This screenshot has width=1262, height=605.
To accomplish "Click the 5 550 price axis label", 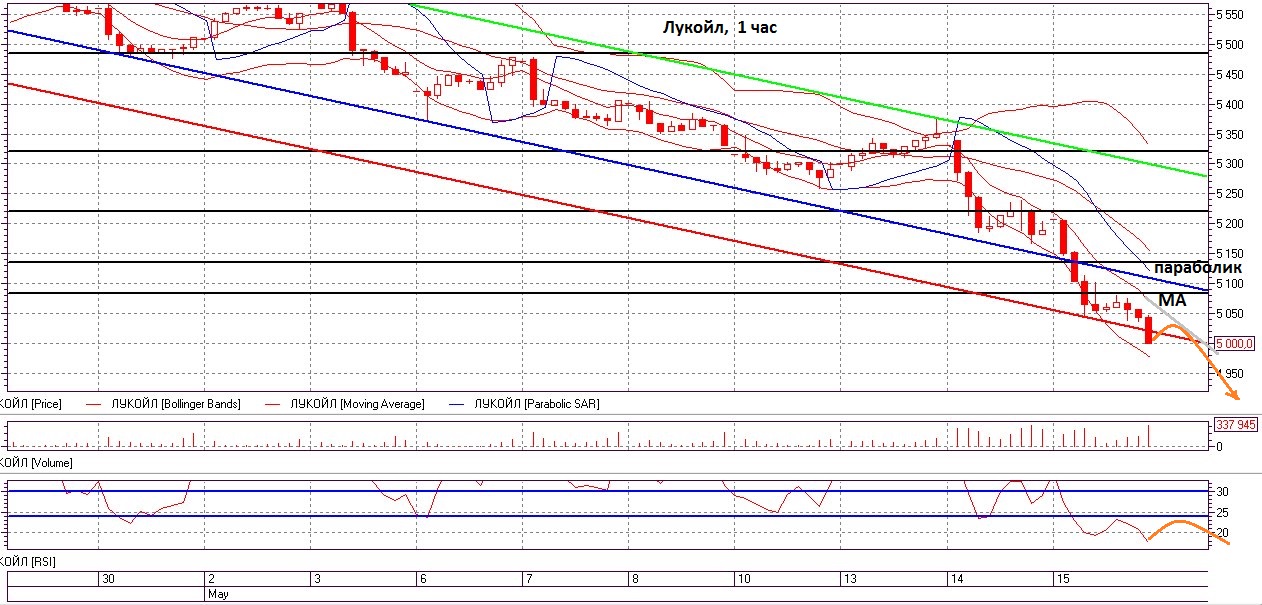I will (x=1228, y=15).
